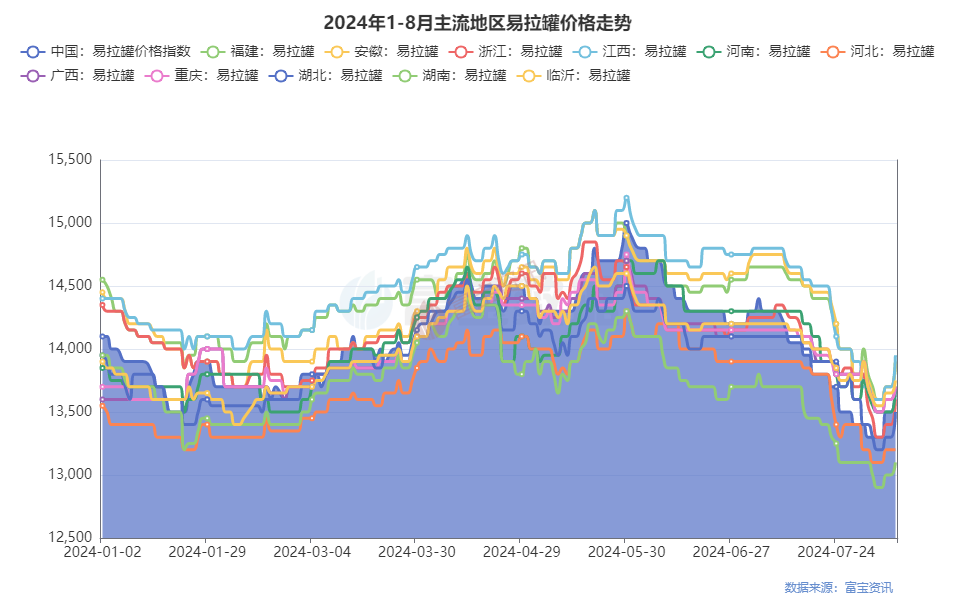Click the 2024-07-24 x-axis date label
Viewport: 955px width, 600px height.
click(x=834, y=551)
